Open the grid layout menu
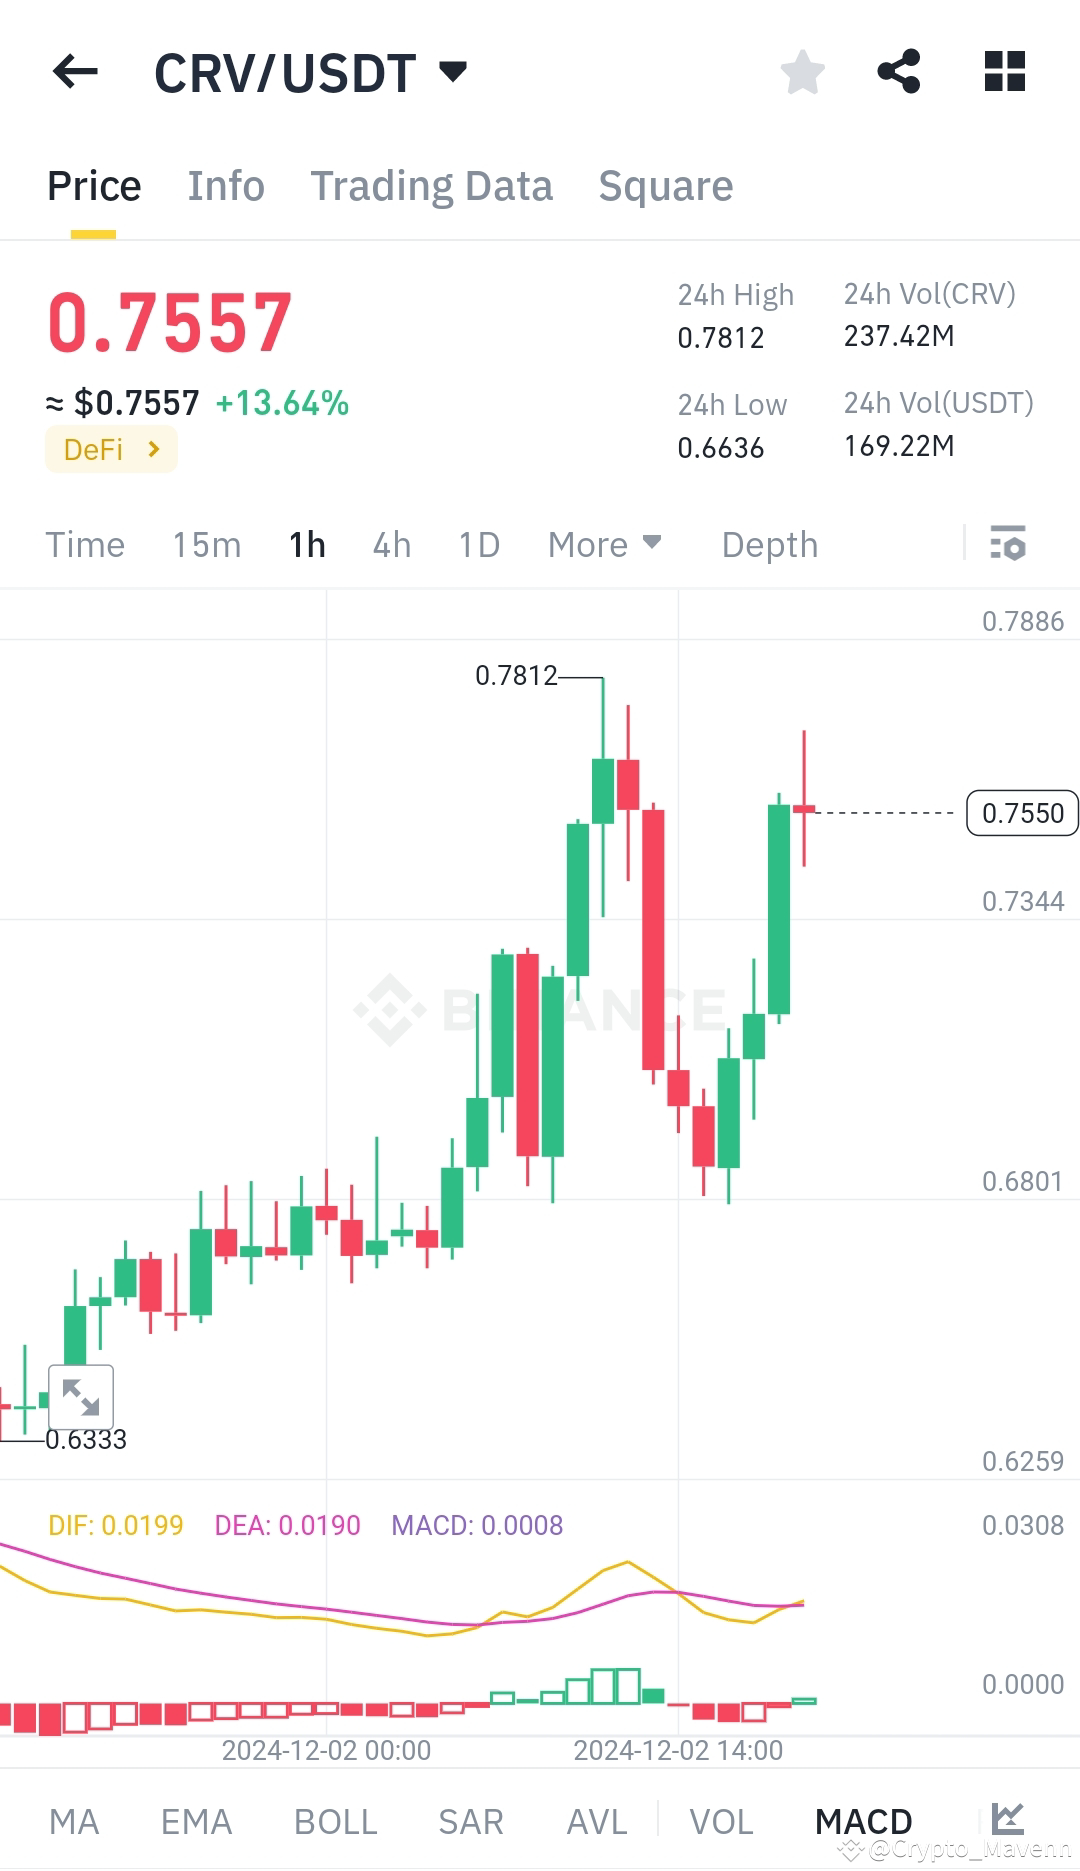Viewport: 1080px width, 1871px height. 1003,71
